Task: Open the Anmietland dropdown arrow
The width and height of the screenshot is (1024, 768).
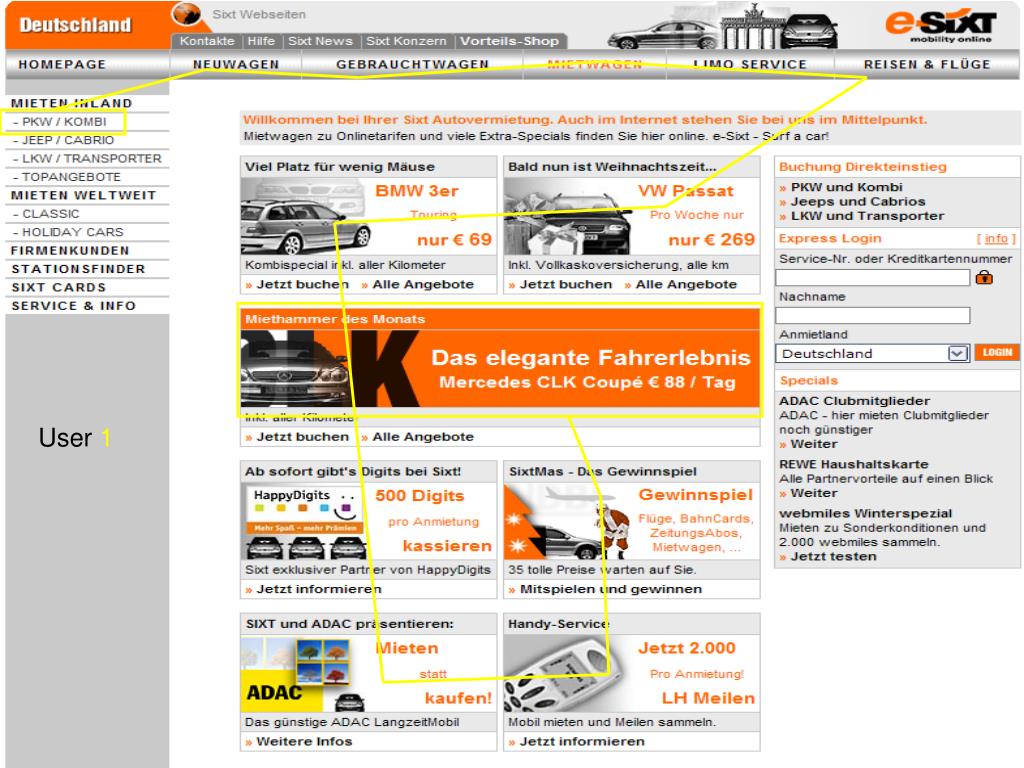Action: coord(957,353)
